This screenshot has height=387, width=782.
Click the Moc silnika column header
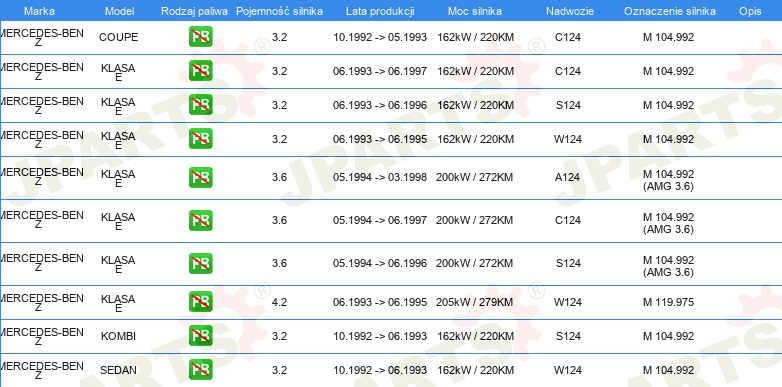[475, 11]
